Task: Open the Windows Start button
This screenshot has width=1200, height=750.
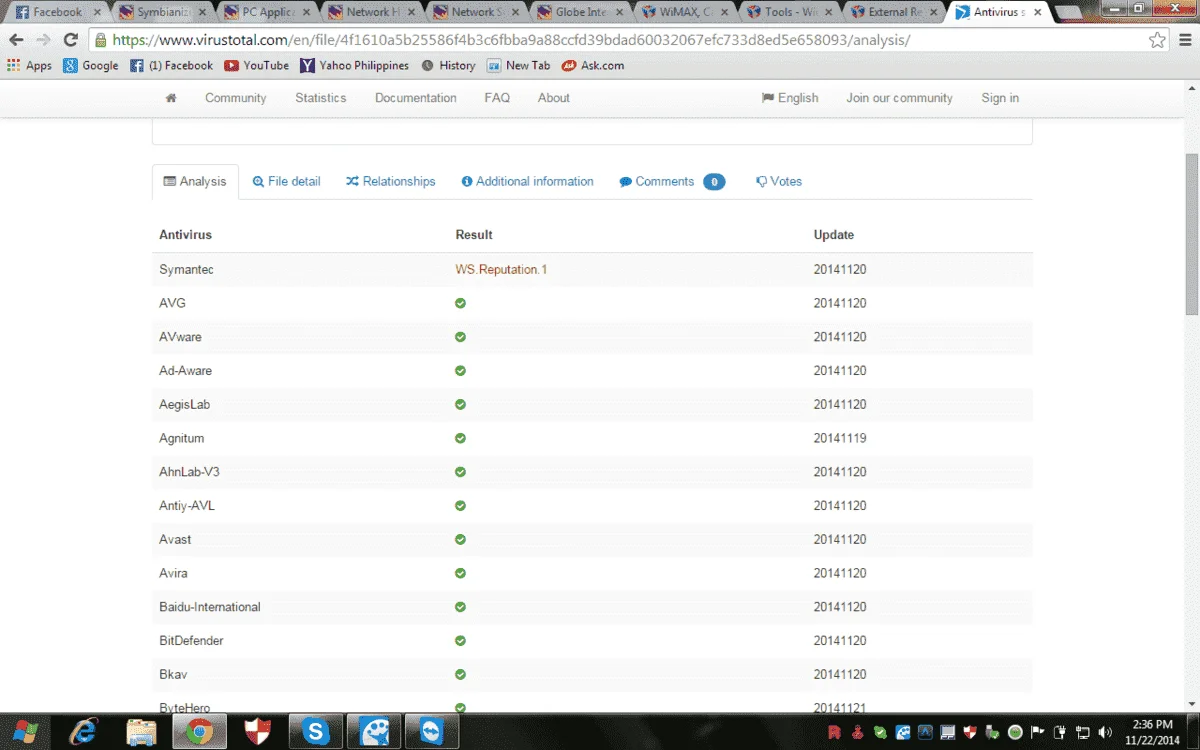Action: click(26, 732)
